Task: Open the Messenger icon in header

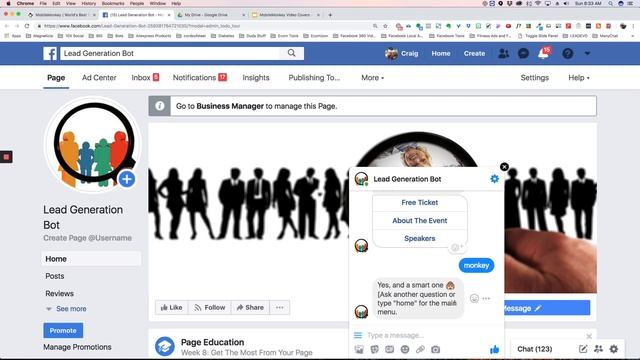Action: 523,53
